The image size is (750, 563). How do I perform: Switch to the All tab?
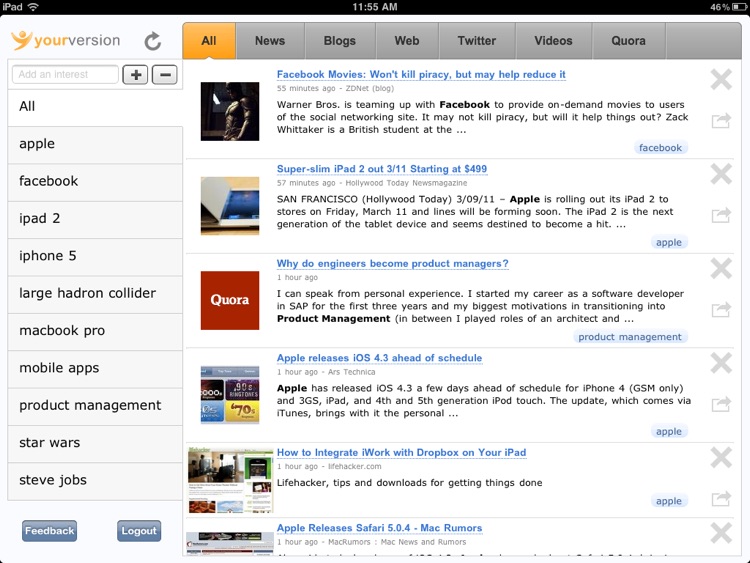coord(209,41)
